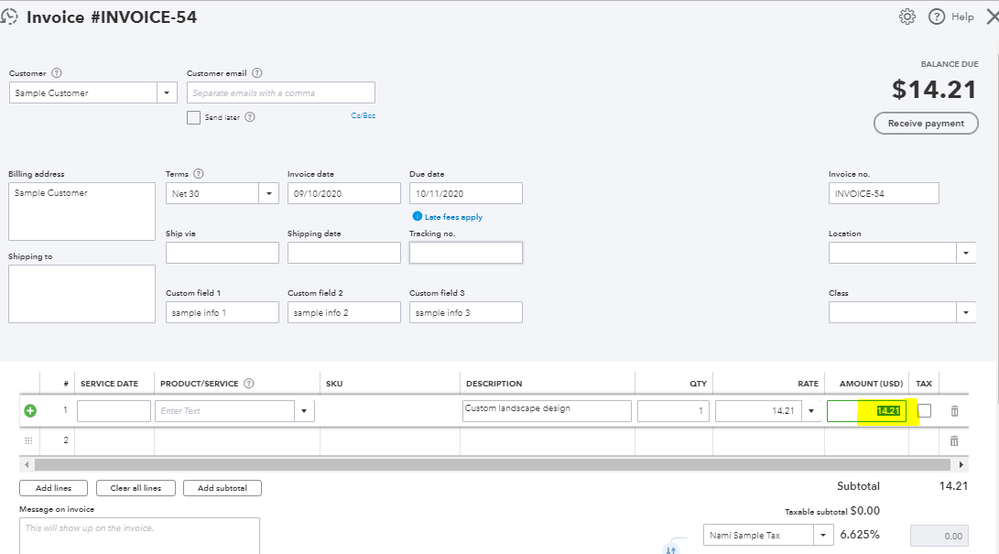Click the right arrow of the horizontal scrollbar
Viewport: 999px width, 554px height.
pyautogui.click(x=961, y=465)
